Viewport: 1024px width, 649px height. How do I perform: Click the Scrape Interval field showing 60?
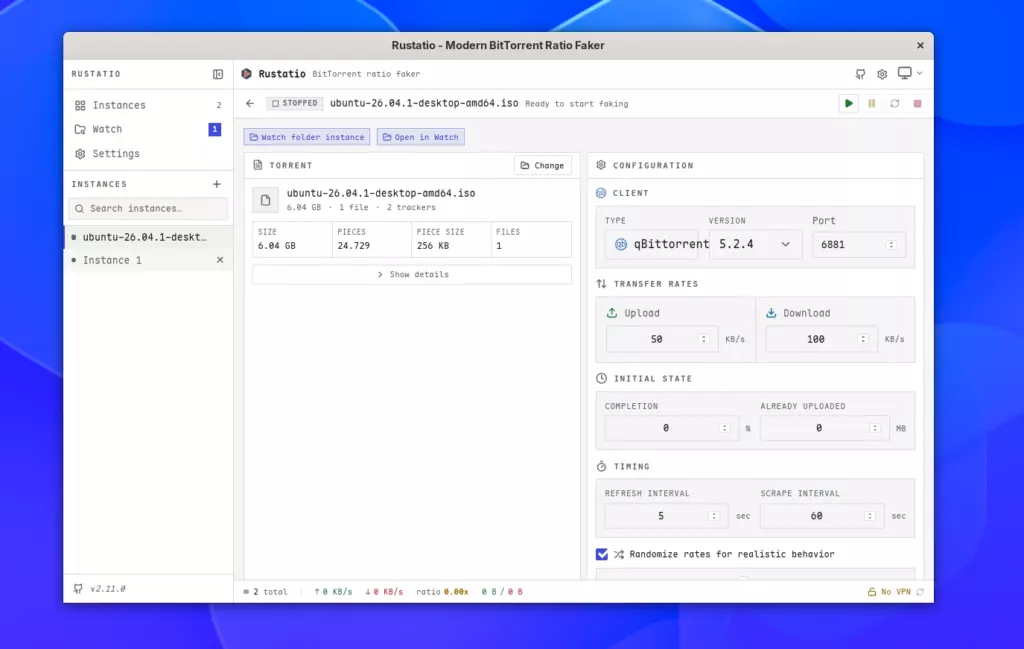[x=822, y=516]
